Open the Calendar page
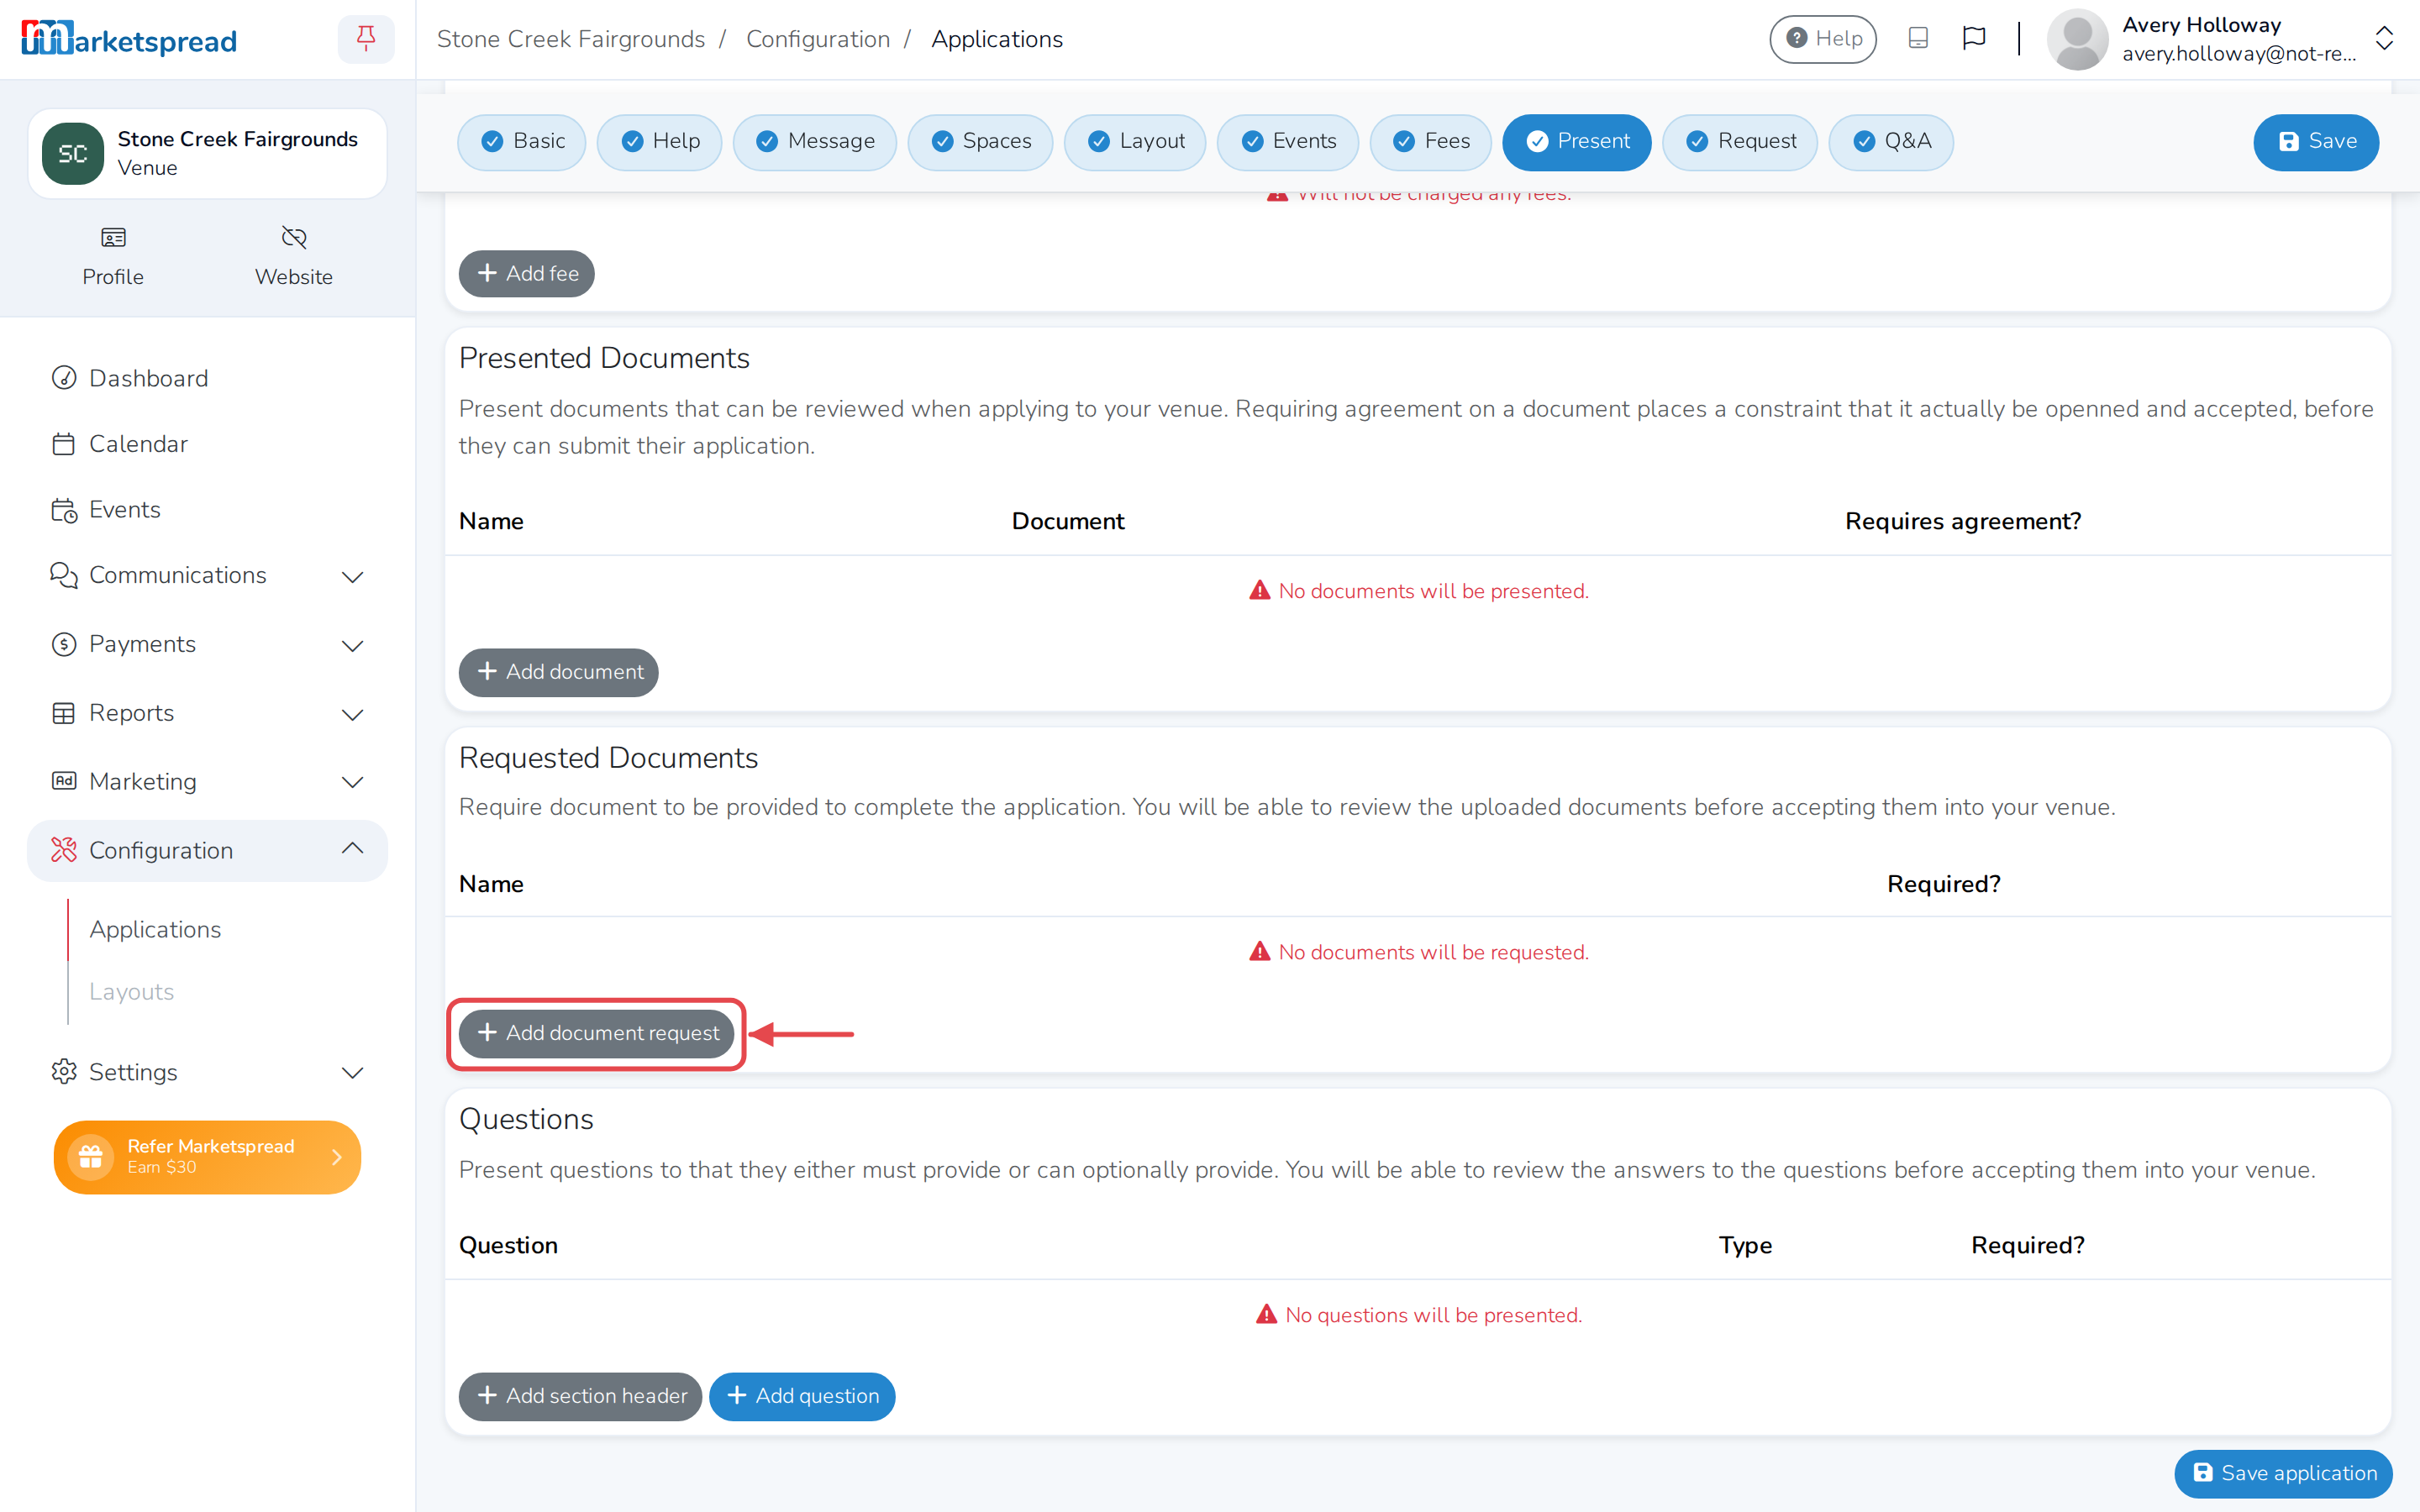 [138, 444]
